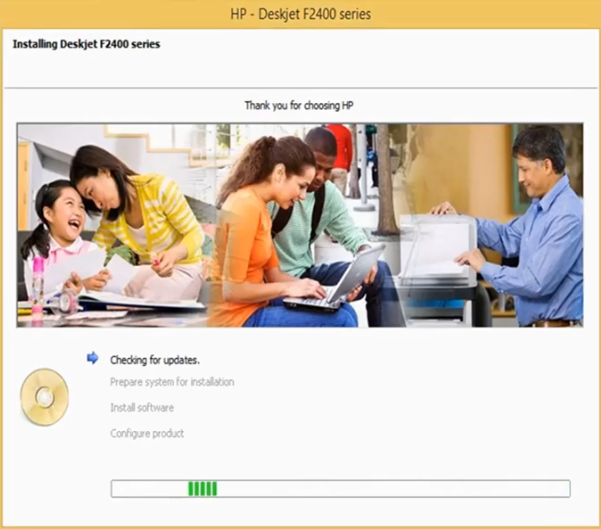Image resolution: width=601 pixels, height=529 pixels.
Task: Select the "Prepare system for installation" step
Action: [x=172, y=382]
